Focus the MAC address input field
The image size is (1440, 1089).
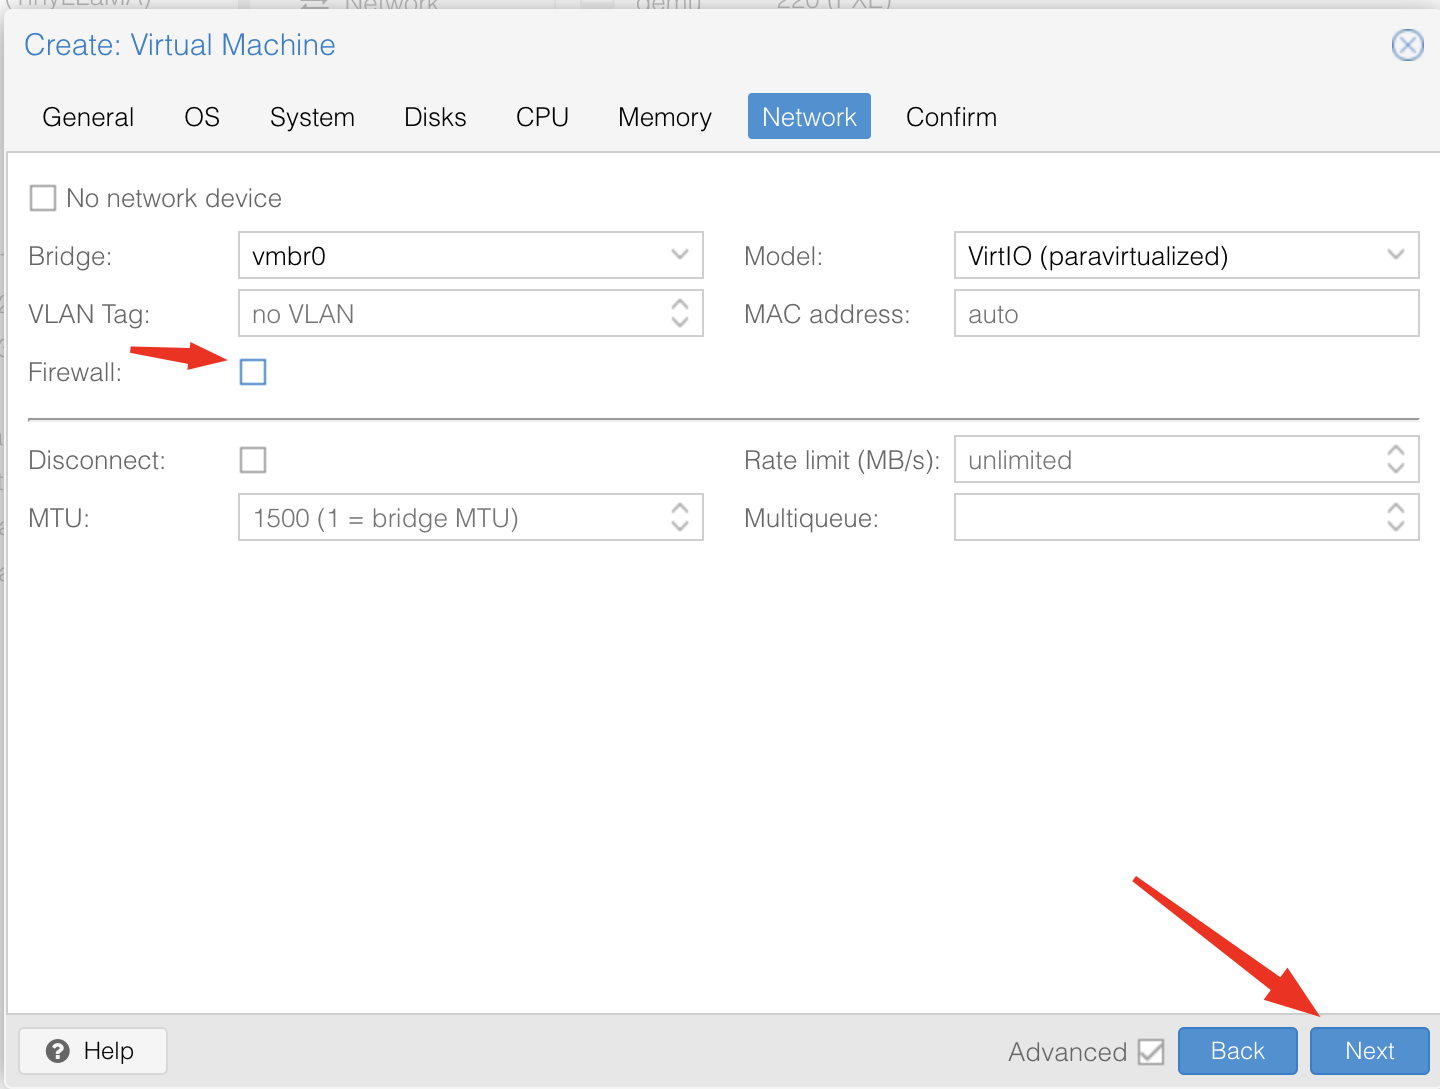point(1185,314)
